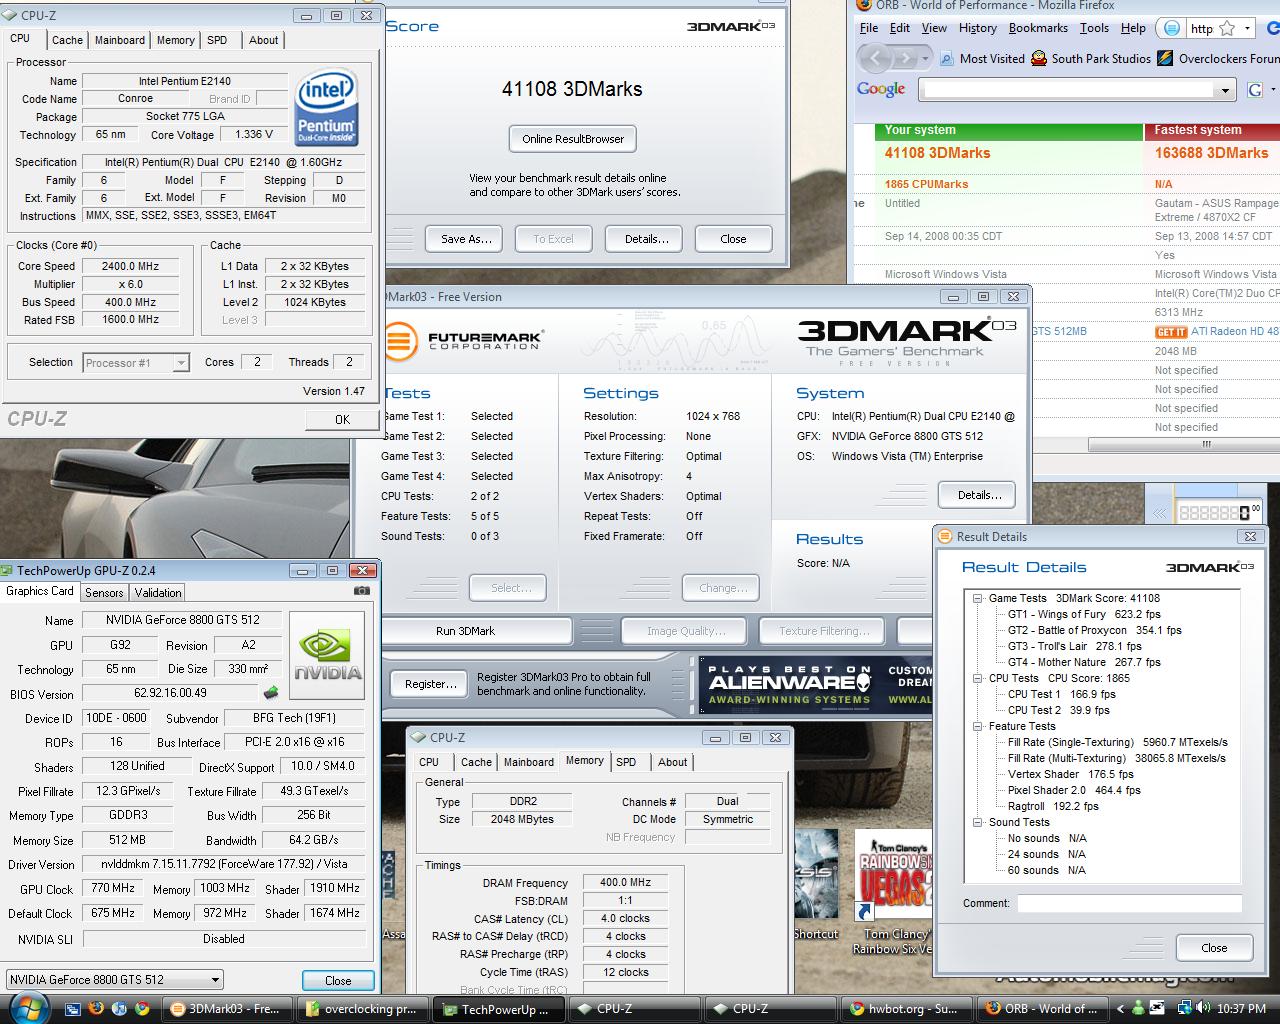Viewport: 1280px width, 1024px height.
Task: Select the Ragtroll 192.2 fps row
Action: click(x=1053, y=806)
